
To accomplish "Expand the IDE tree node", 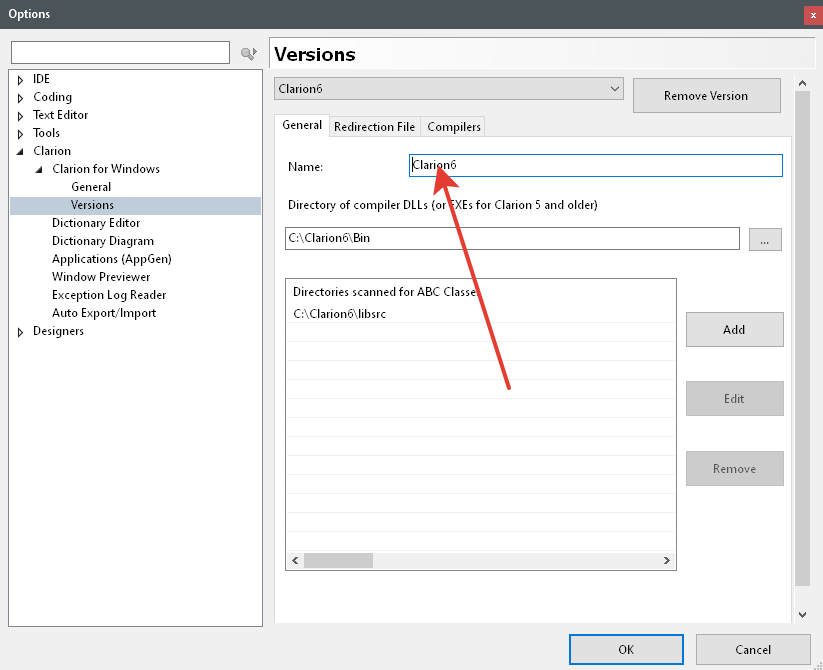I will click(x=20, y=79).
